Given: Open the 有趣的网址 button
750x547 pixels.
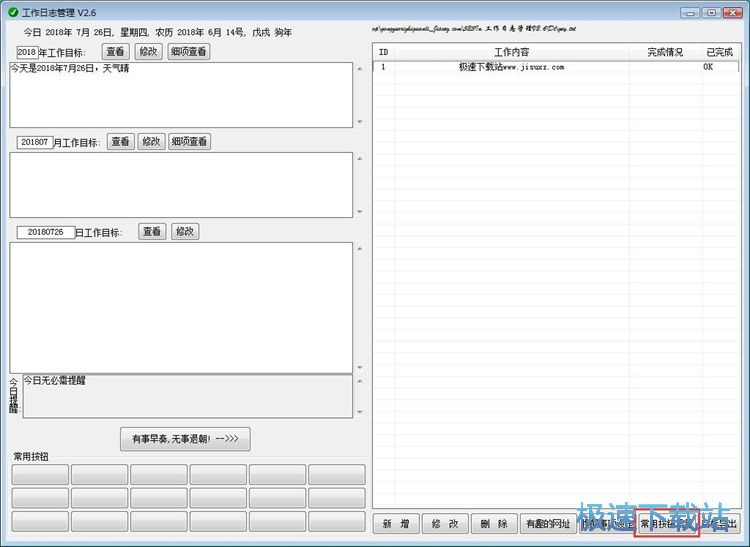Looking at the screenshot, I should pyautogui.click(x=548, y=524).
